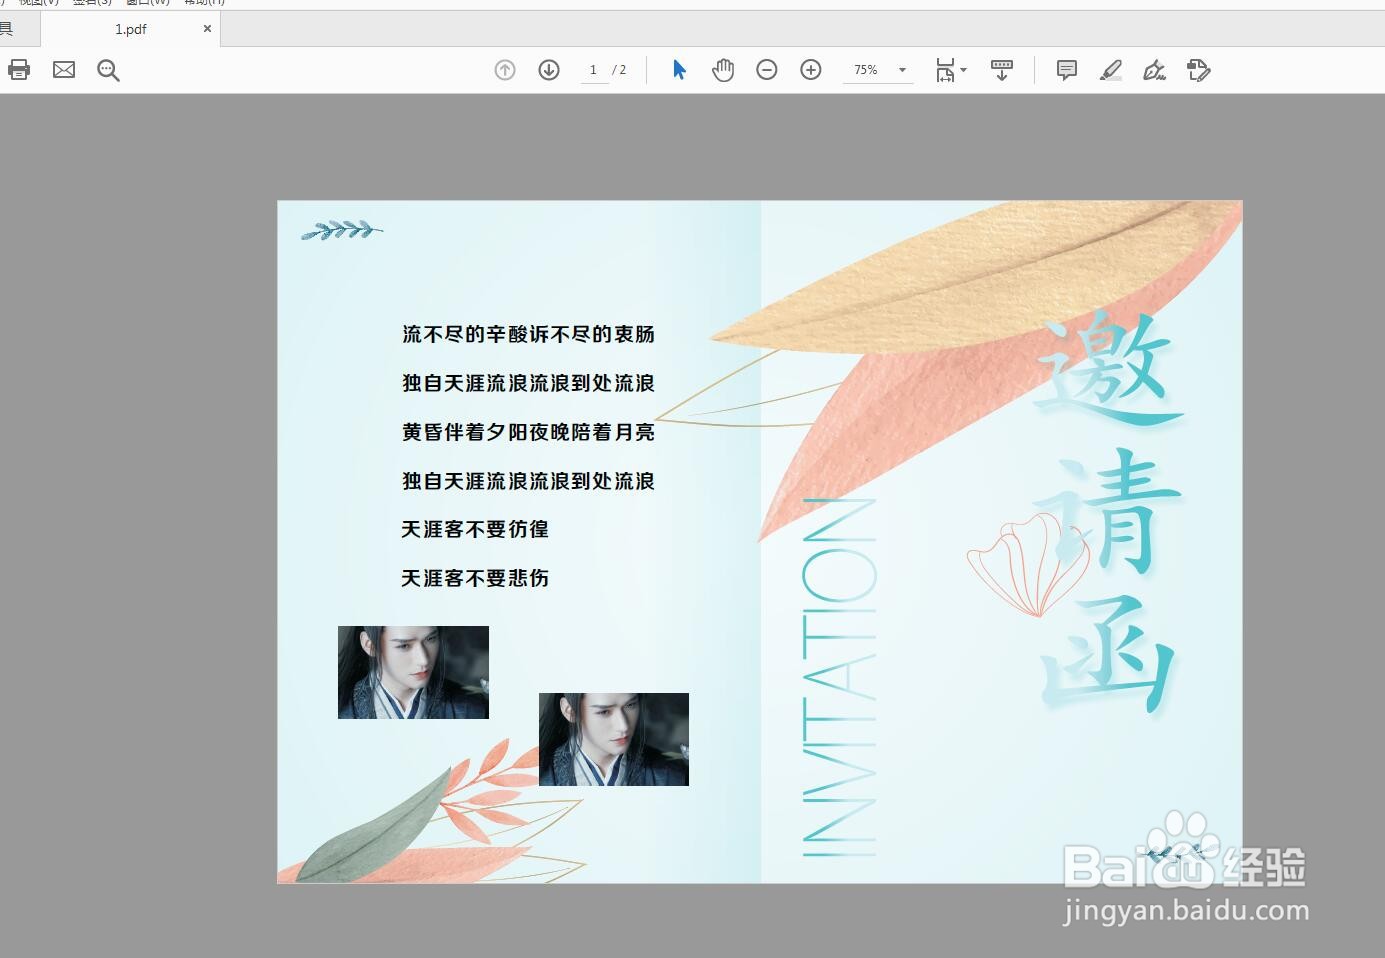This screenshot has width=1385, height=958.
Task: Add a sticky note comment
Action: click(1067, 70)
